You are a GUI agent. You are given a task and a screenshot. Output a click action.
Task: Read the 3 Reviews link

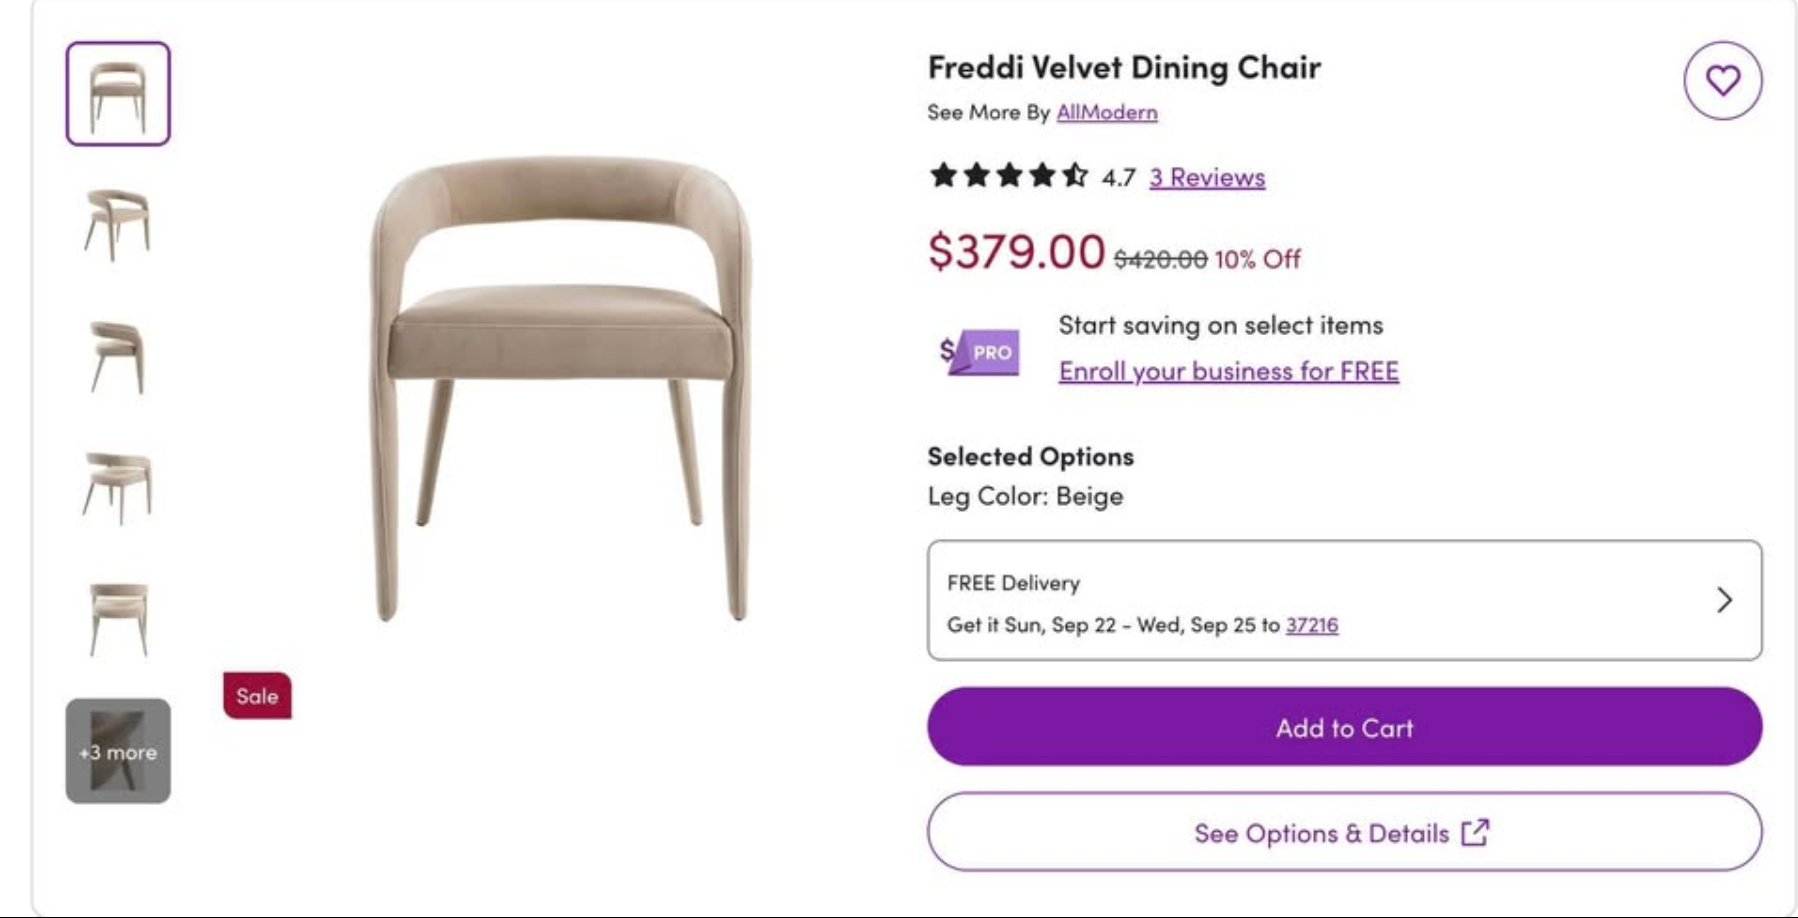click(1207, 177)
